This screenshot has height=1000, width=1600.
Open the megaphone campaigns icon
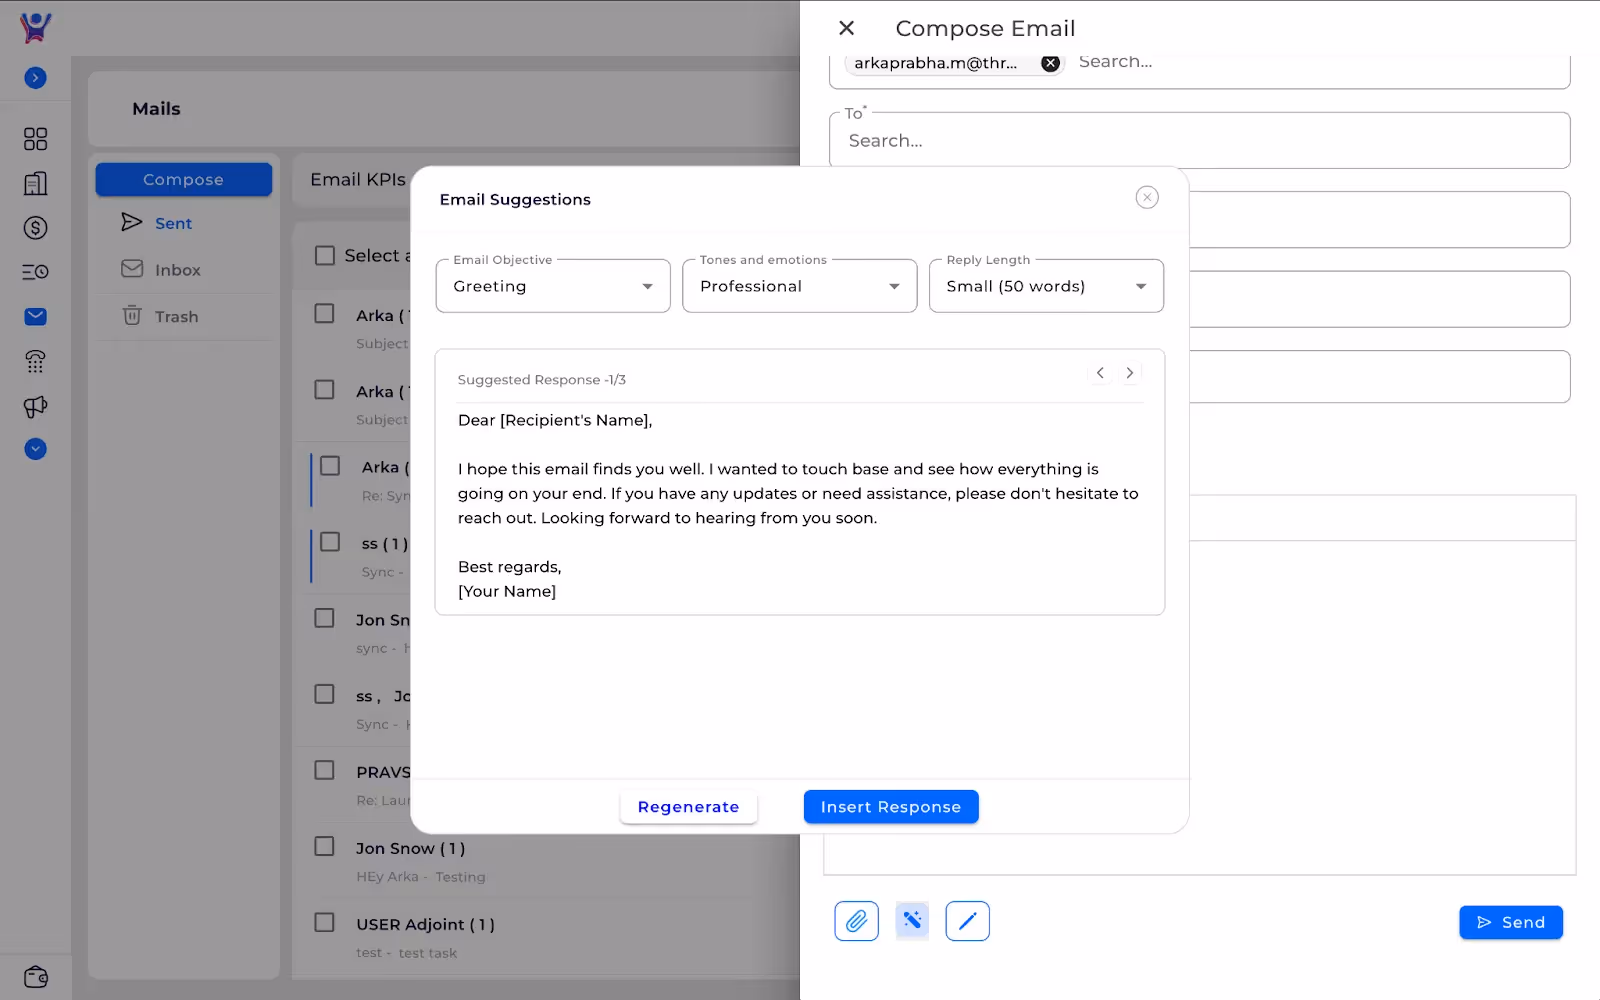tap(35, 406)
